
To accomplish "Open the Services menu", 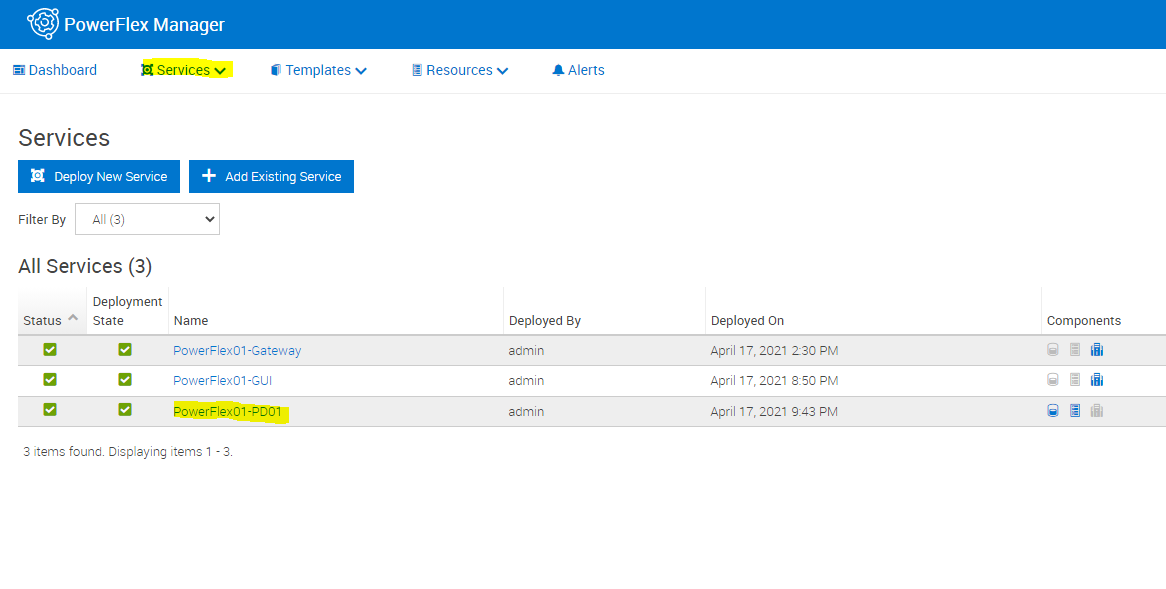I will (184, 70).
